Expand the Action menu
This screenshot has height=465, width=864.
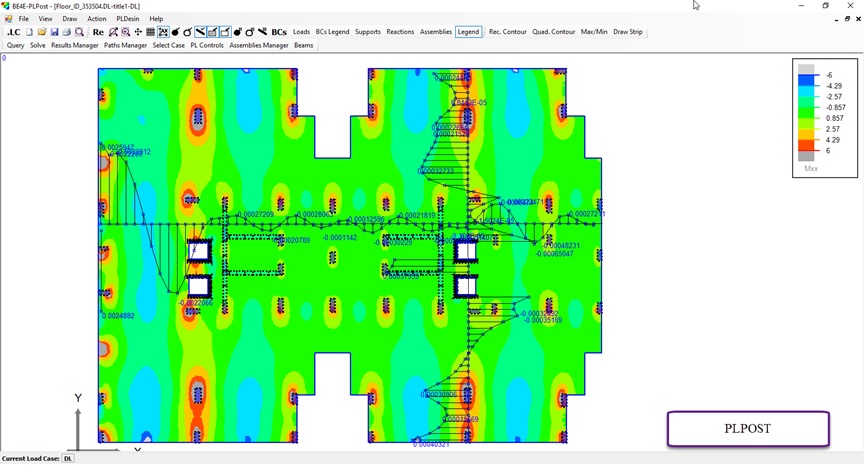pyautogui.click(x=97, y=19)
